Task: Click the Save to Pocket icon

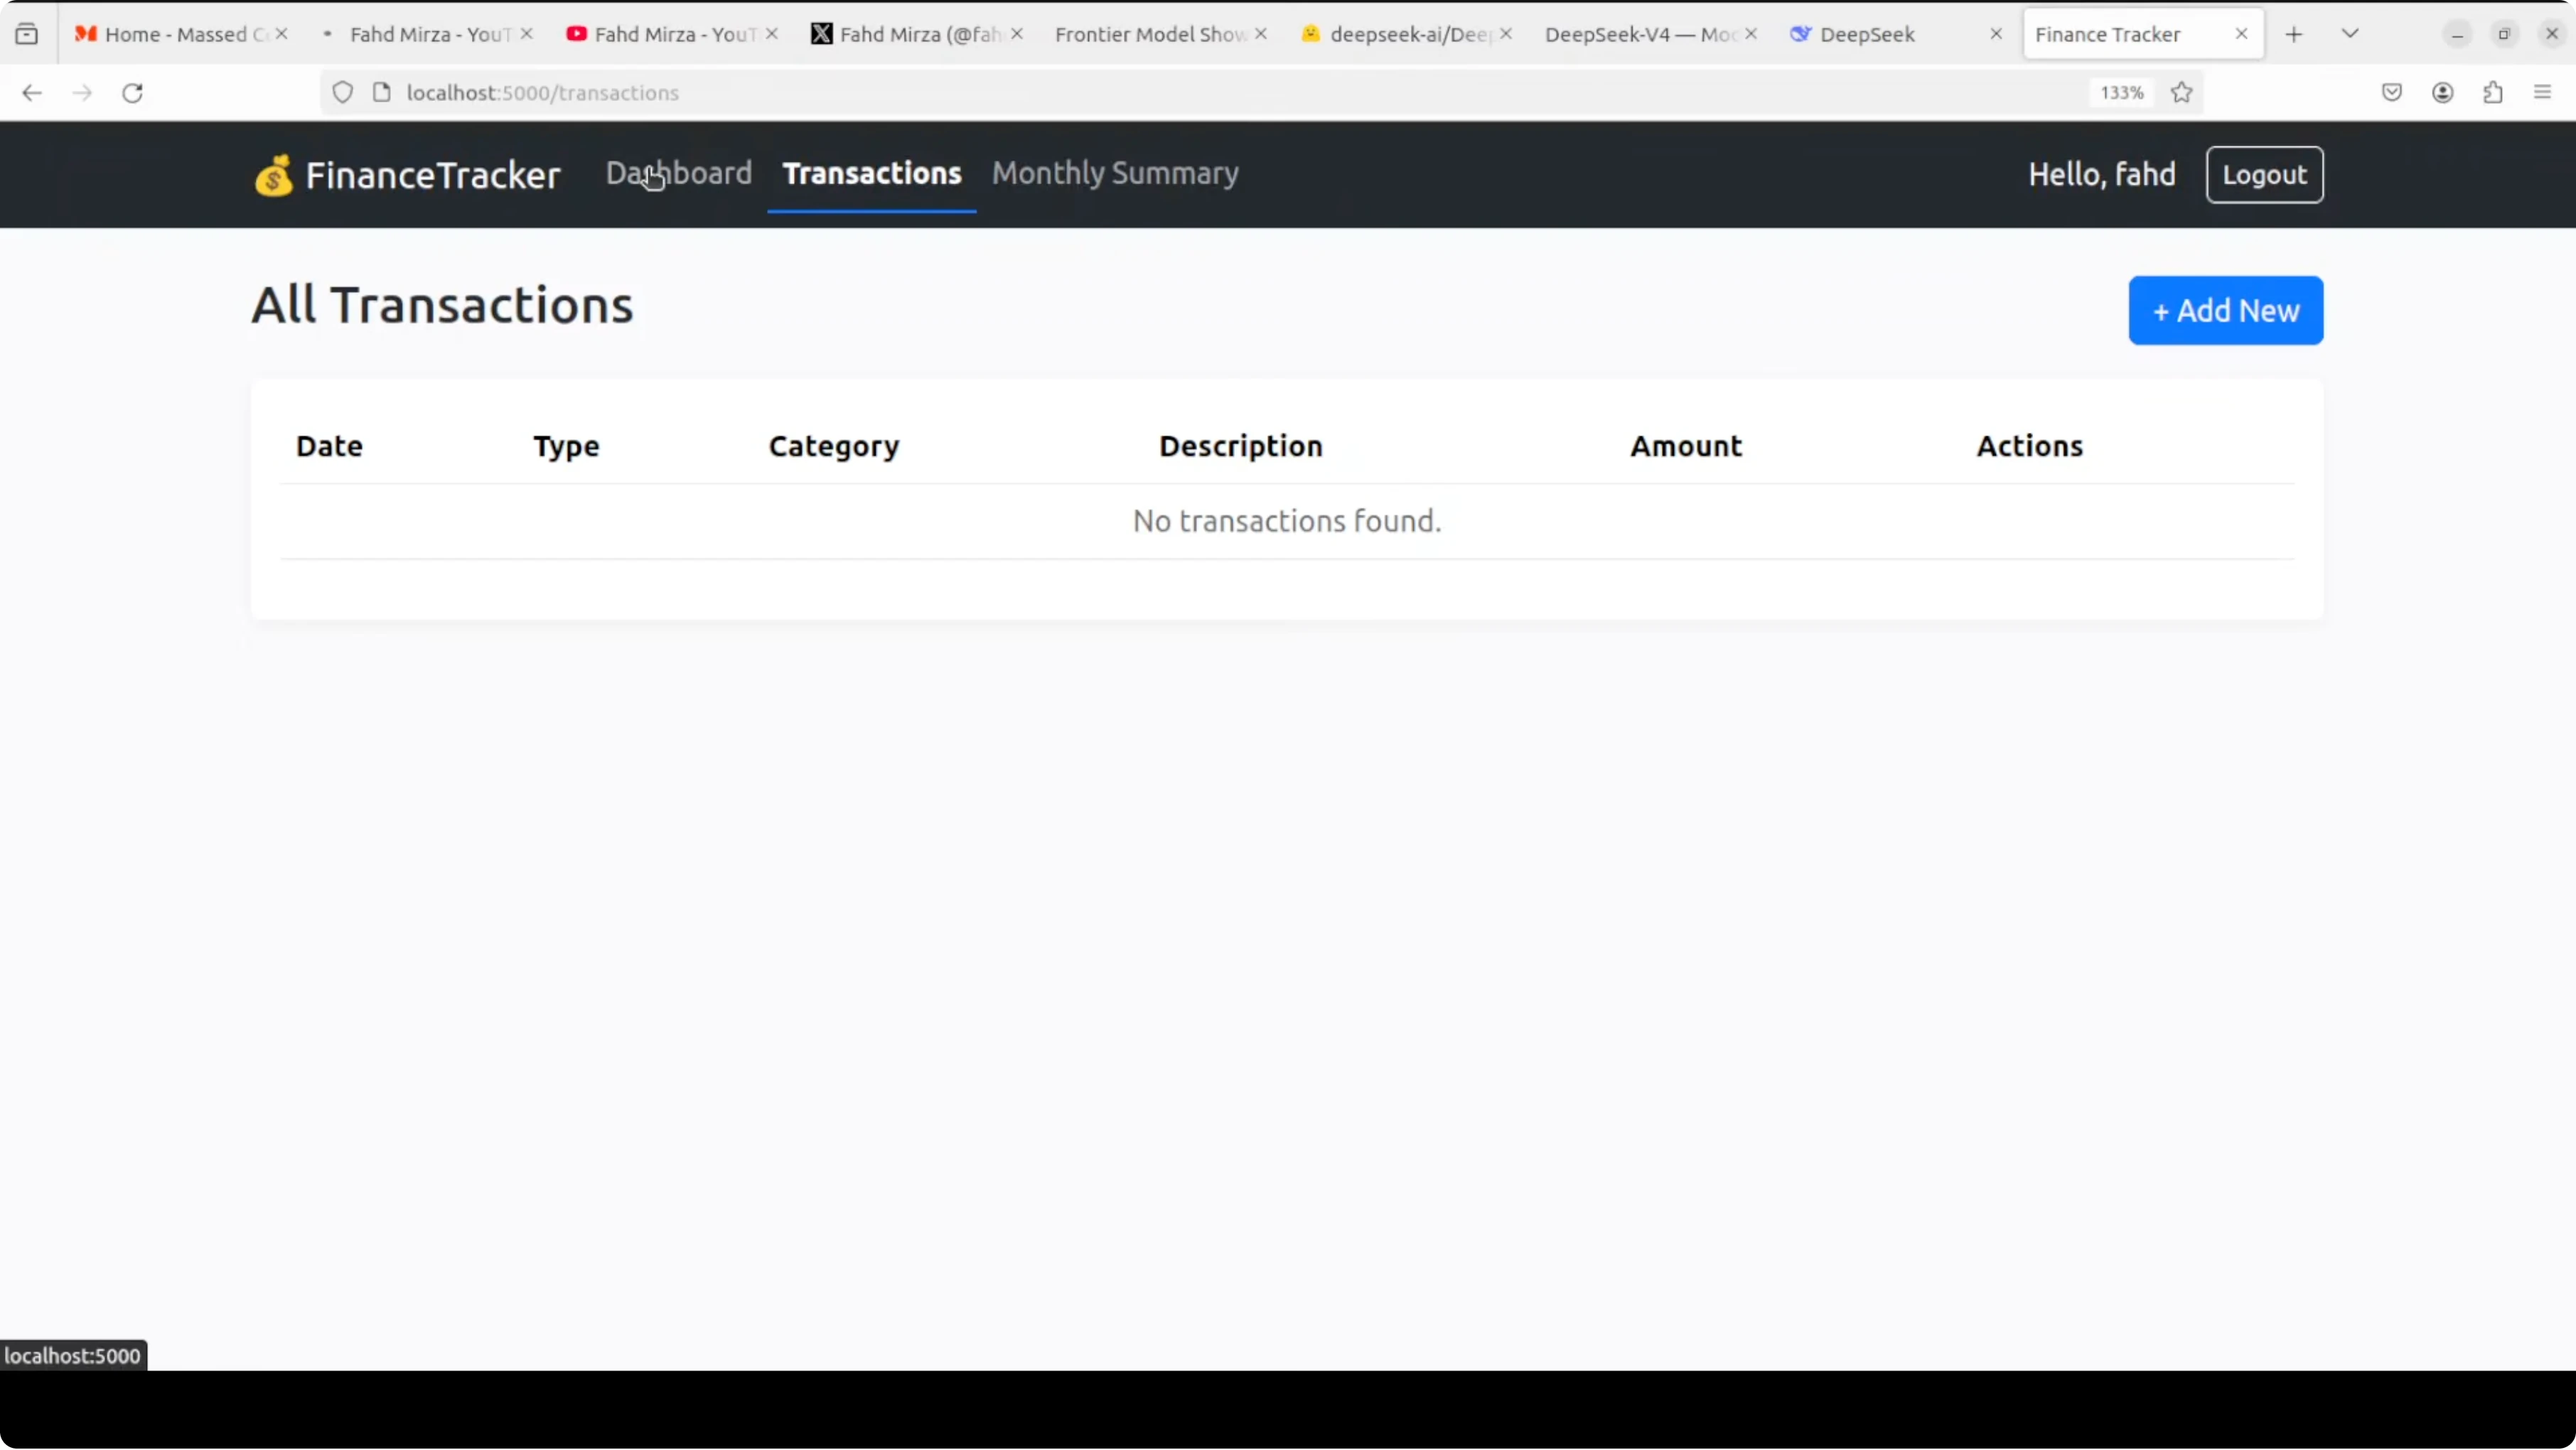Action: [x=2392, y=93]
